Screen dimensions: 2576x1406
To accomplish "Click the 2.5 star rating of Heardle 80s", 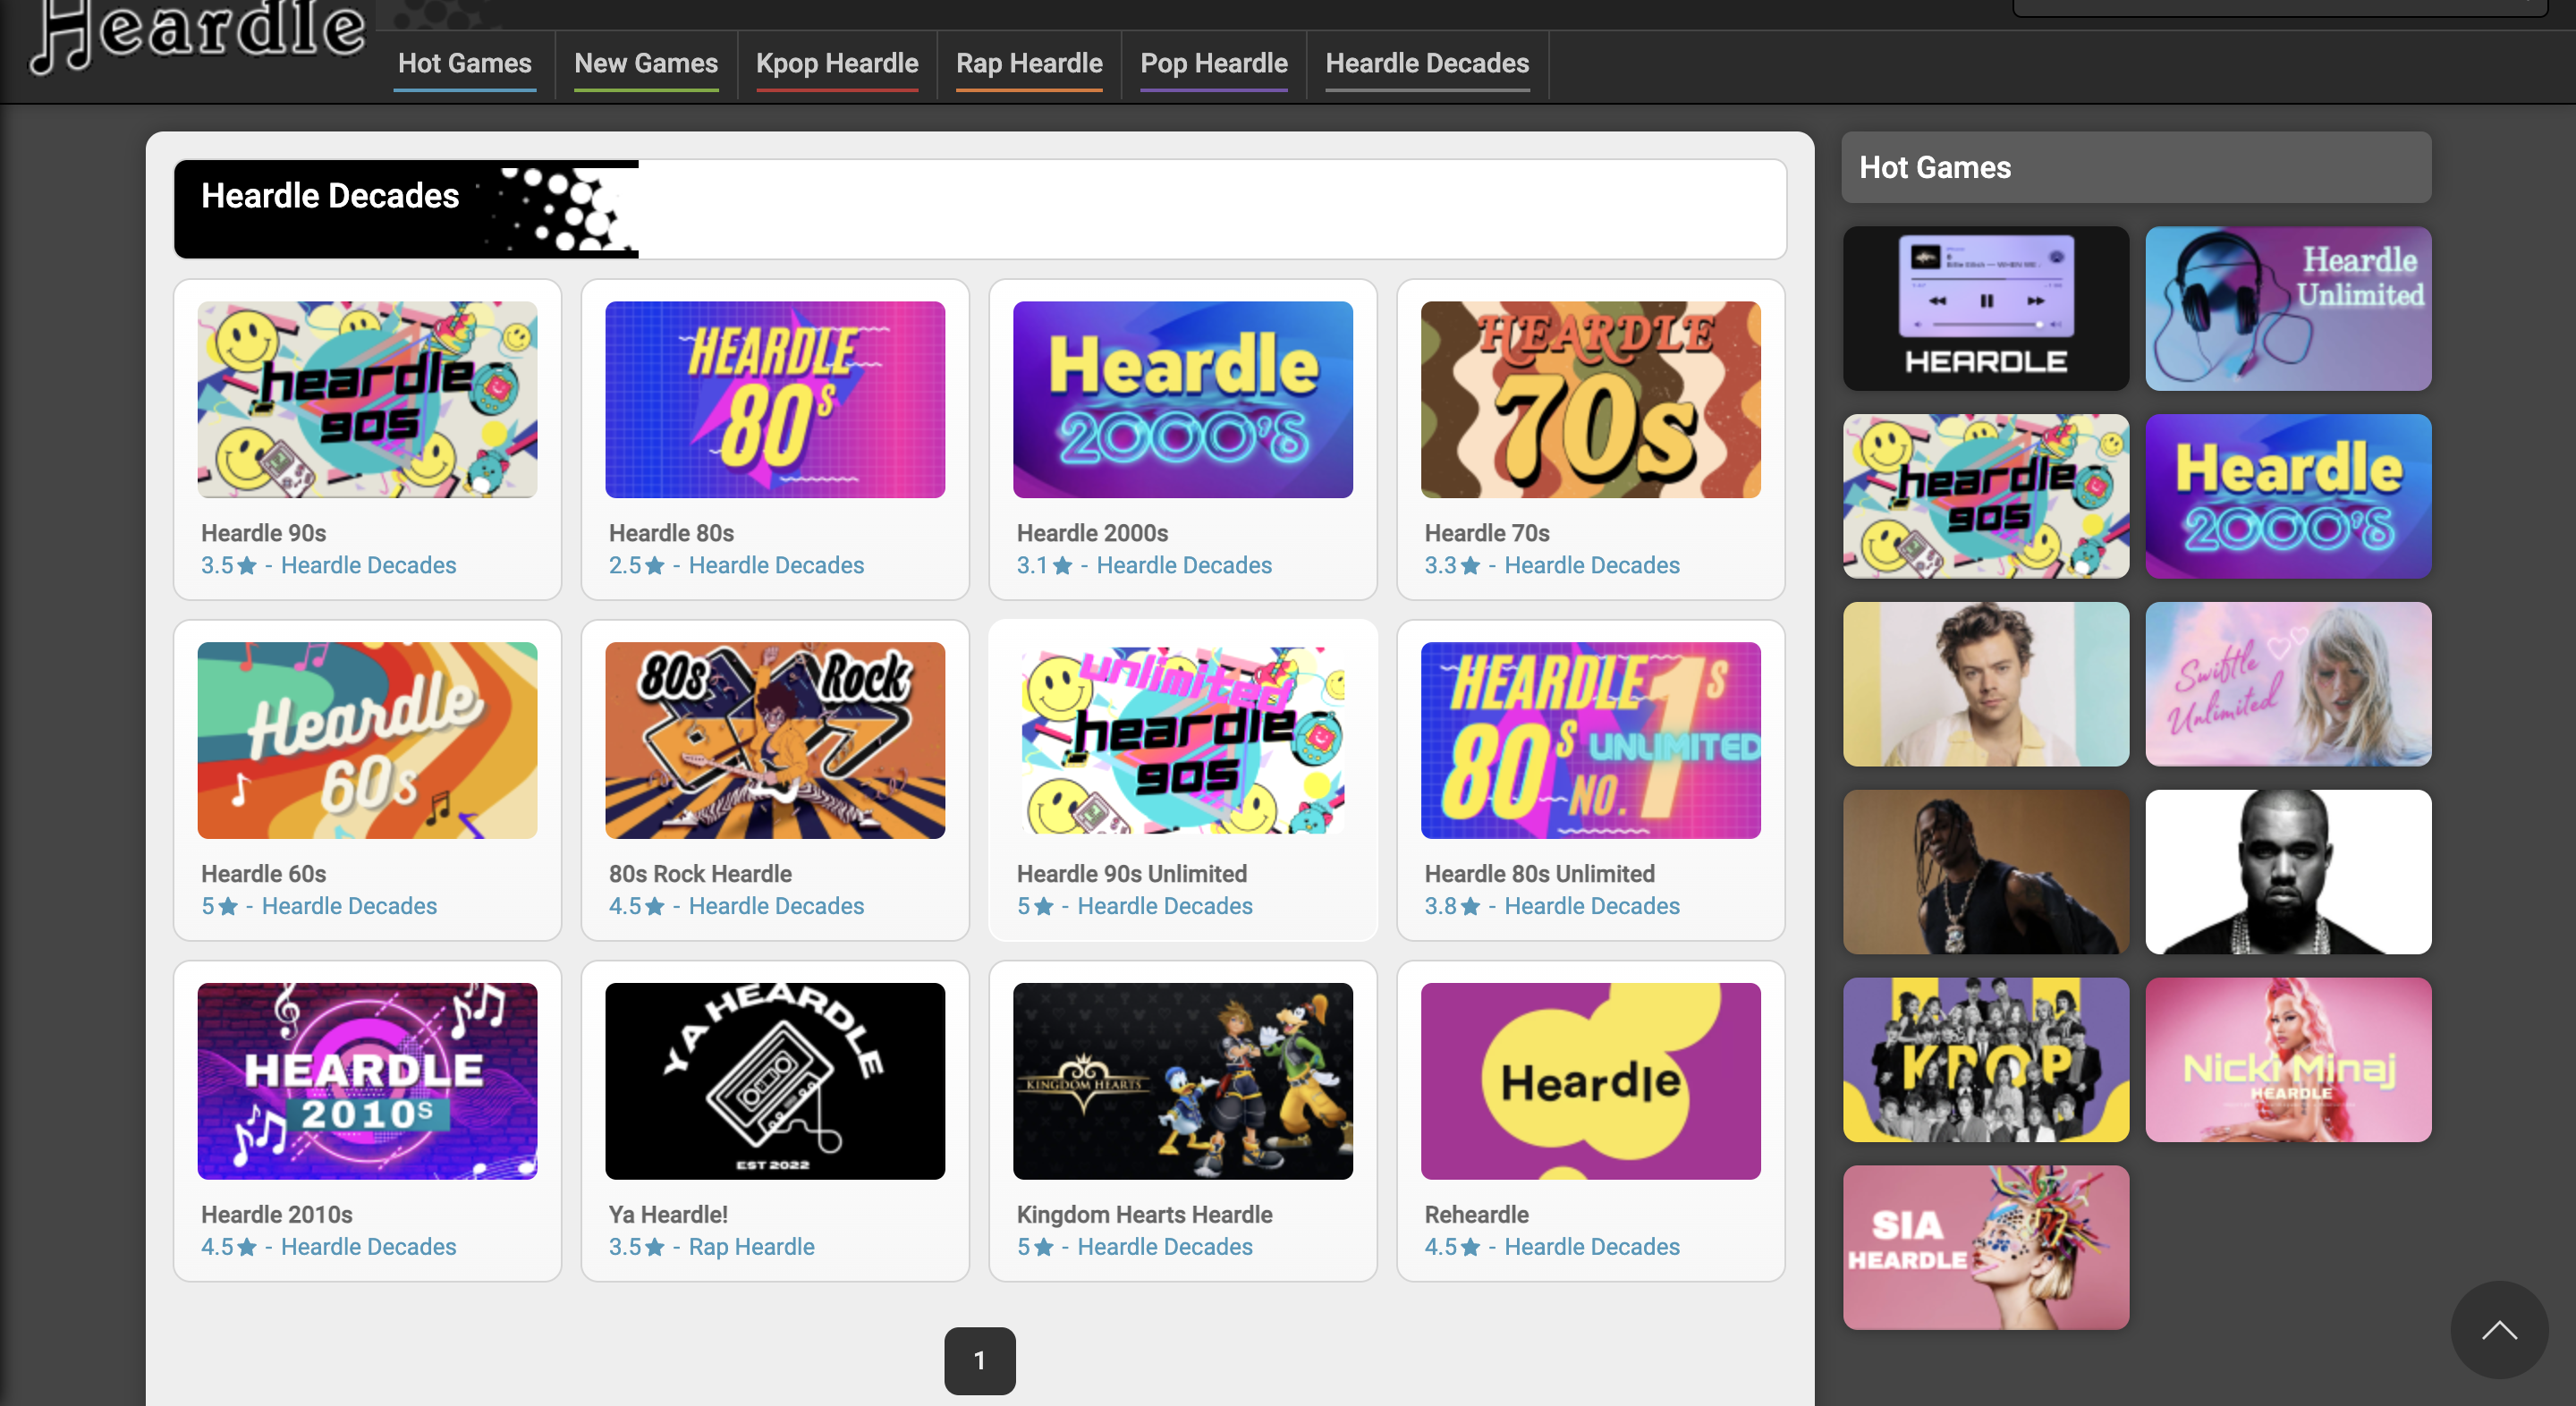I will tap(637, 566).
